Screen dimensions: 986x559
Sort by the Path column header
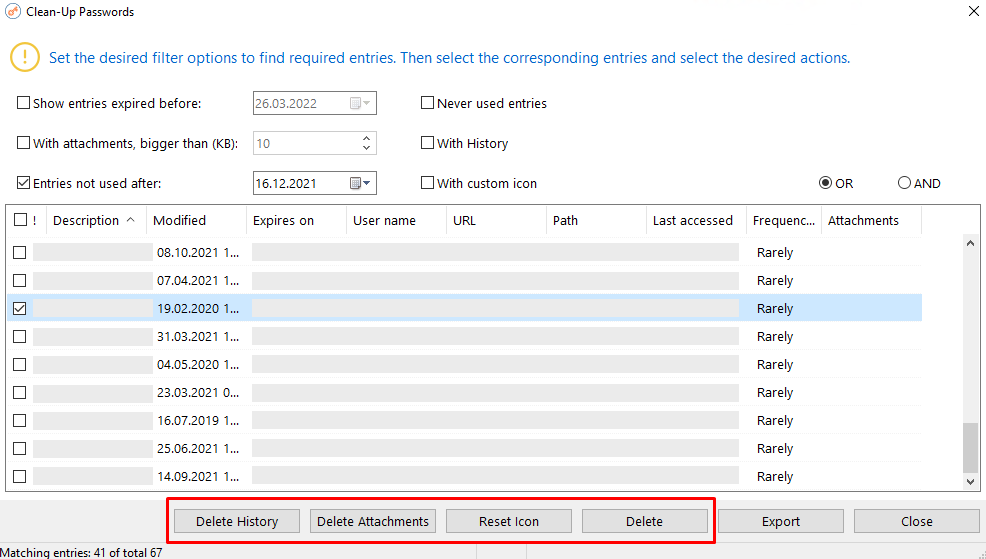pyautogui.click(x=596, y=220)
